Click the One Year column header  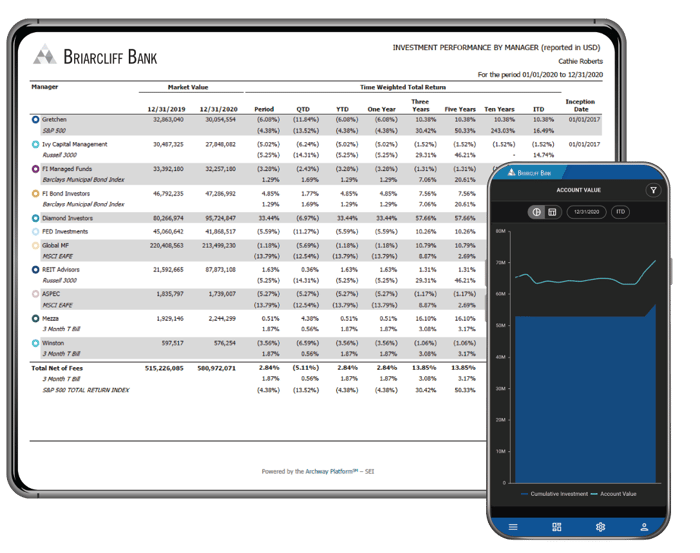point(382,109)
